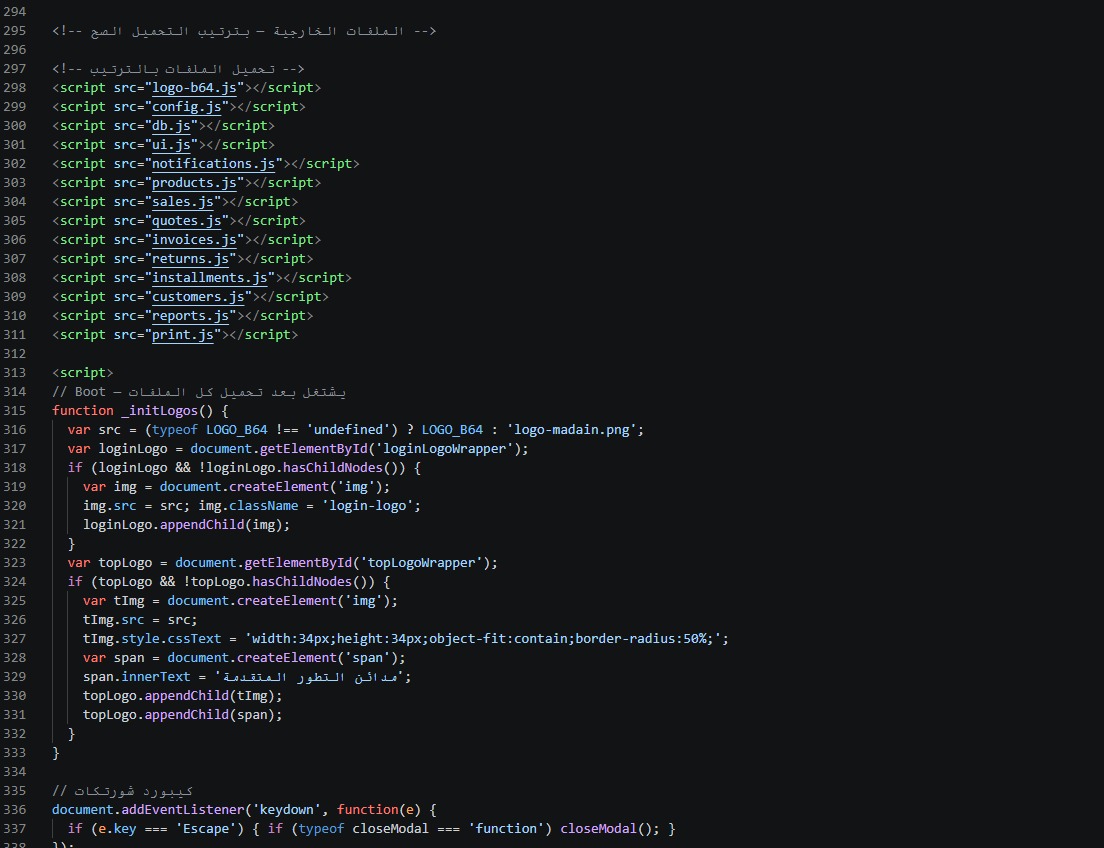Open the notifications.js link
Image resolution: width=1104 pixels, height=848 pixels.
(213, 164)
